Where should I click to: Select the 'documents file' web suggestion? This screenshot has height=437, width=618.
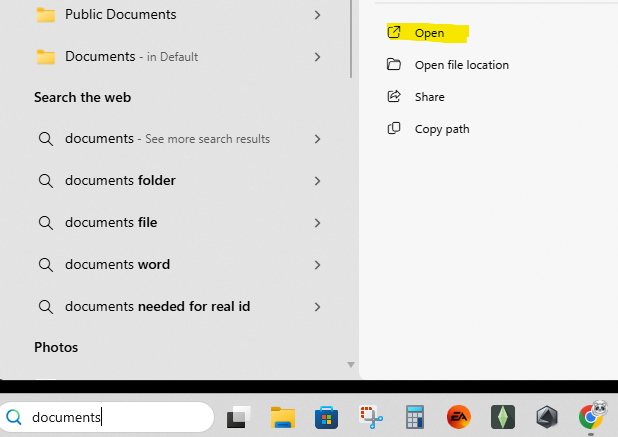pos(111,223)
